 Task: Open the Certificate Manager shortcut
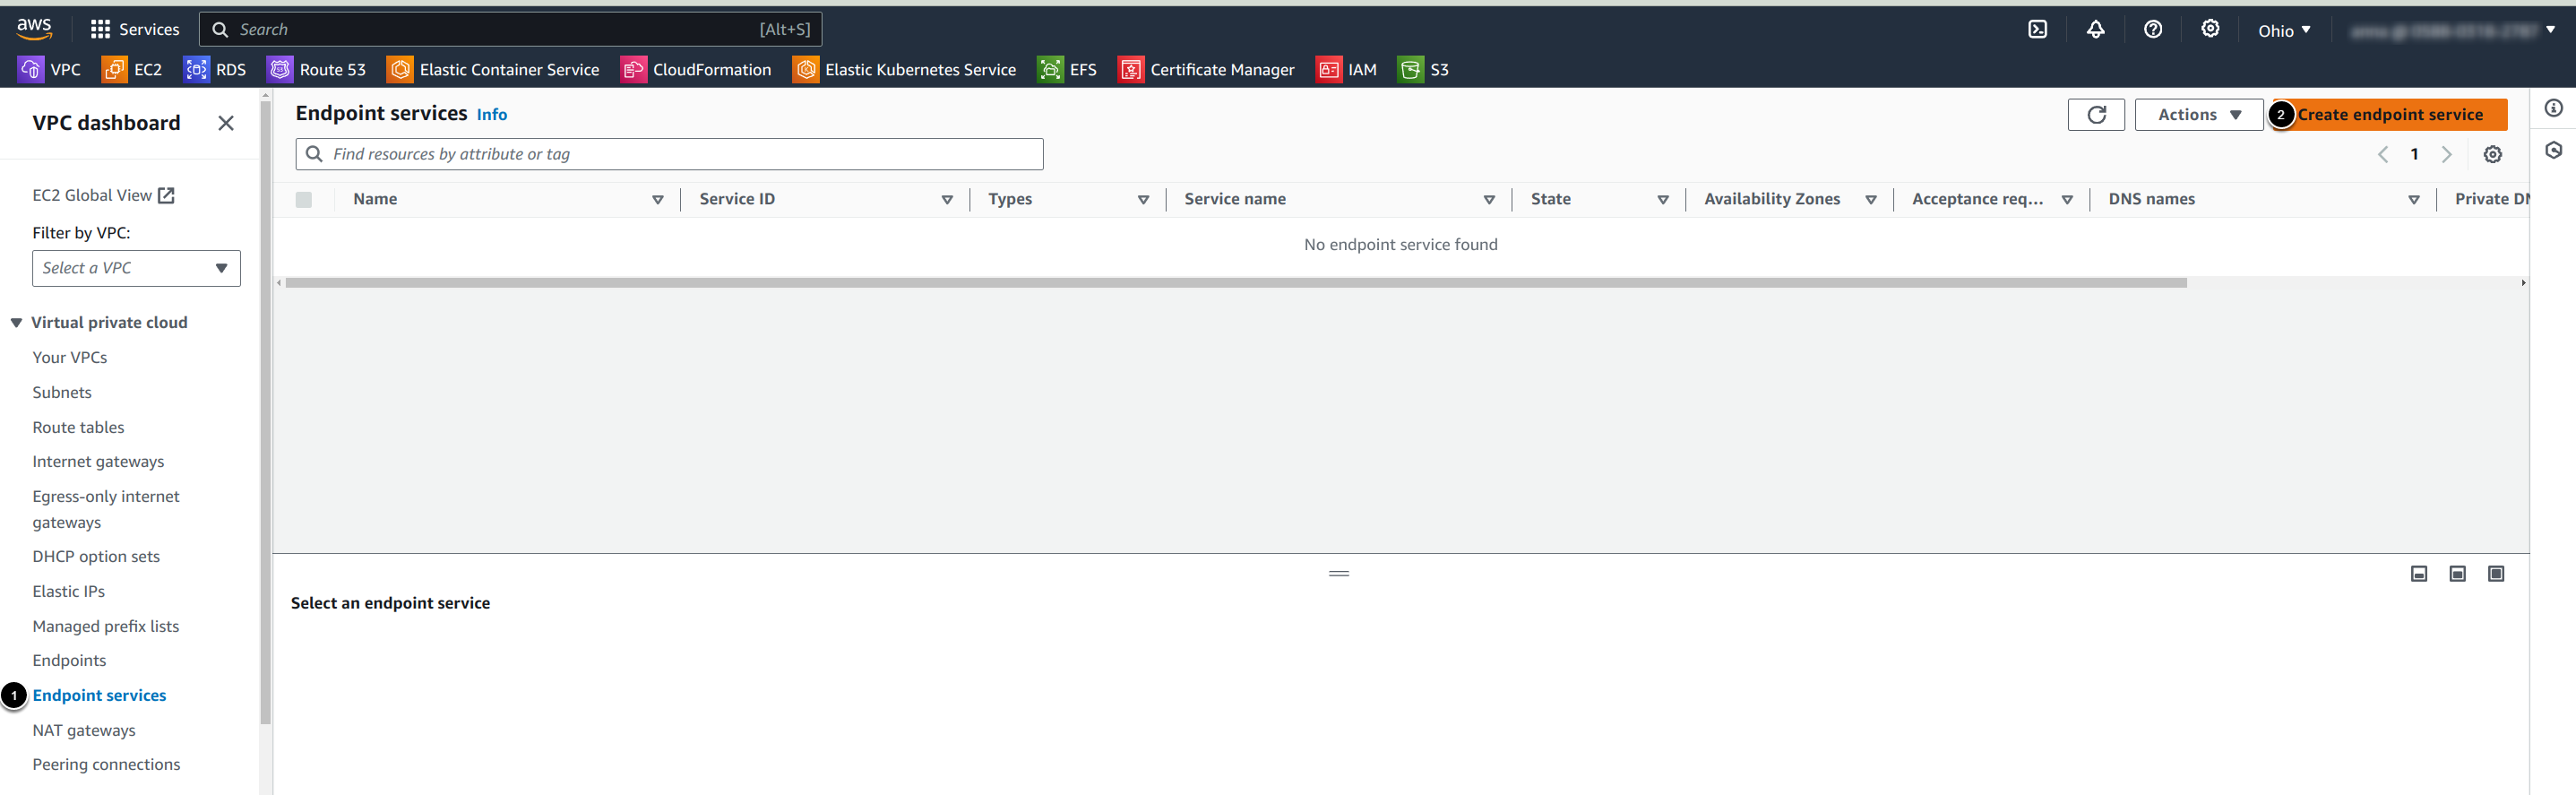click(x=1206, y=70)
